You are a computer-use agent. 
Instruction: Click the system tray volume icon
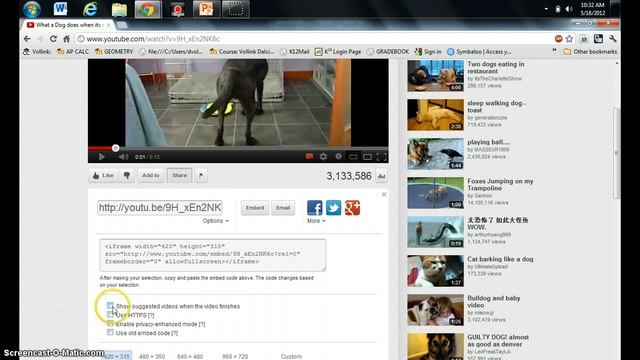569,9
